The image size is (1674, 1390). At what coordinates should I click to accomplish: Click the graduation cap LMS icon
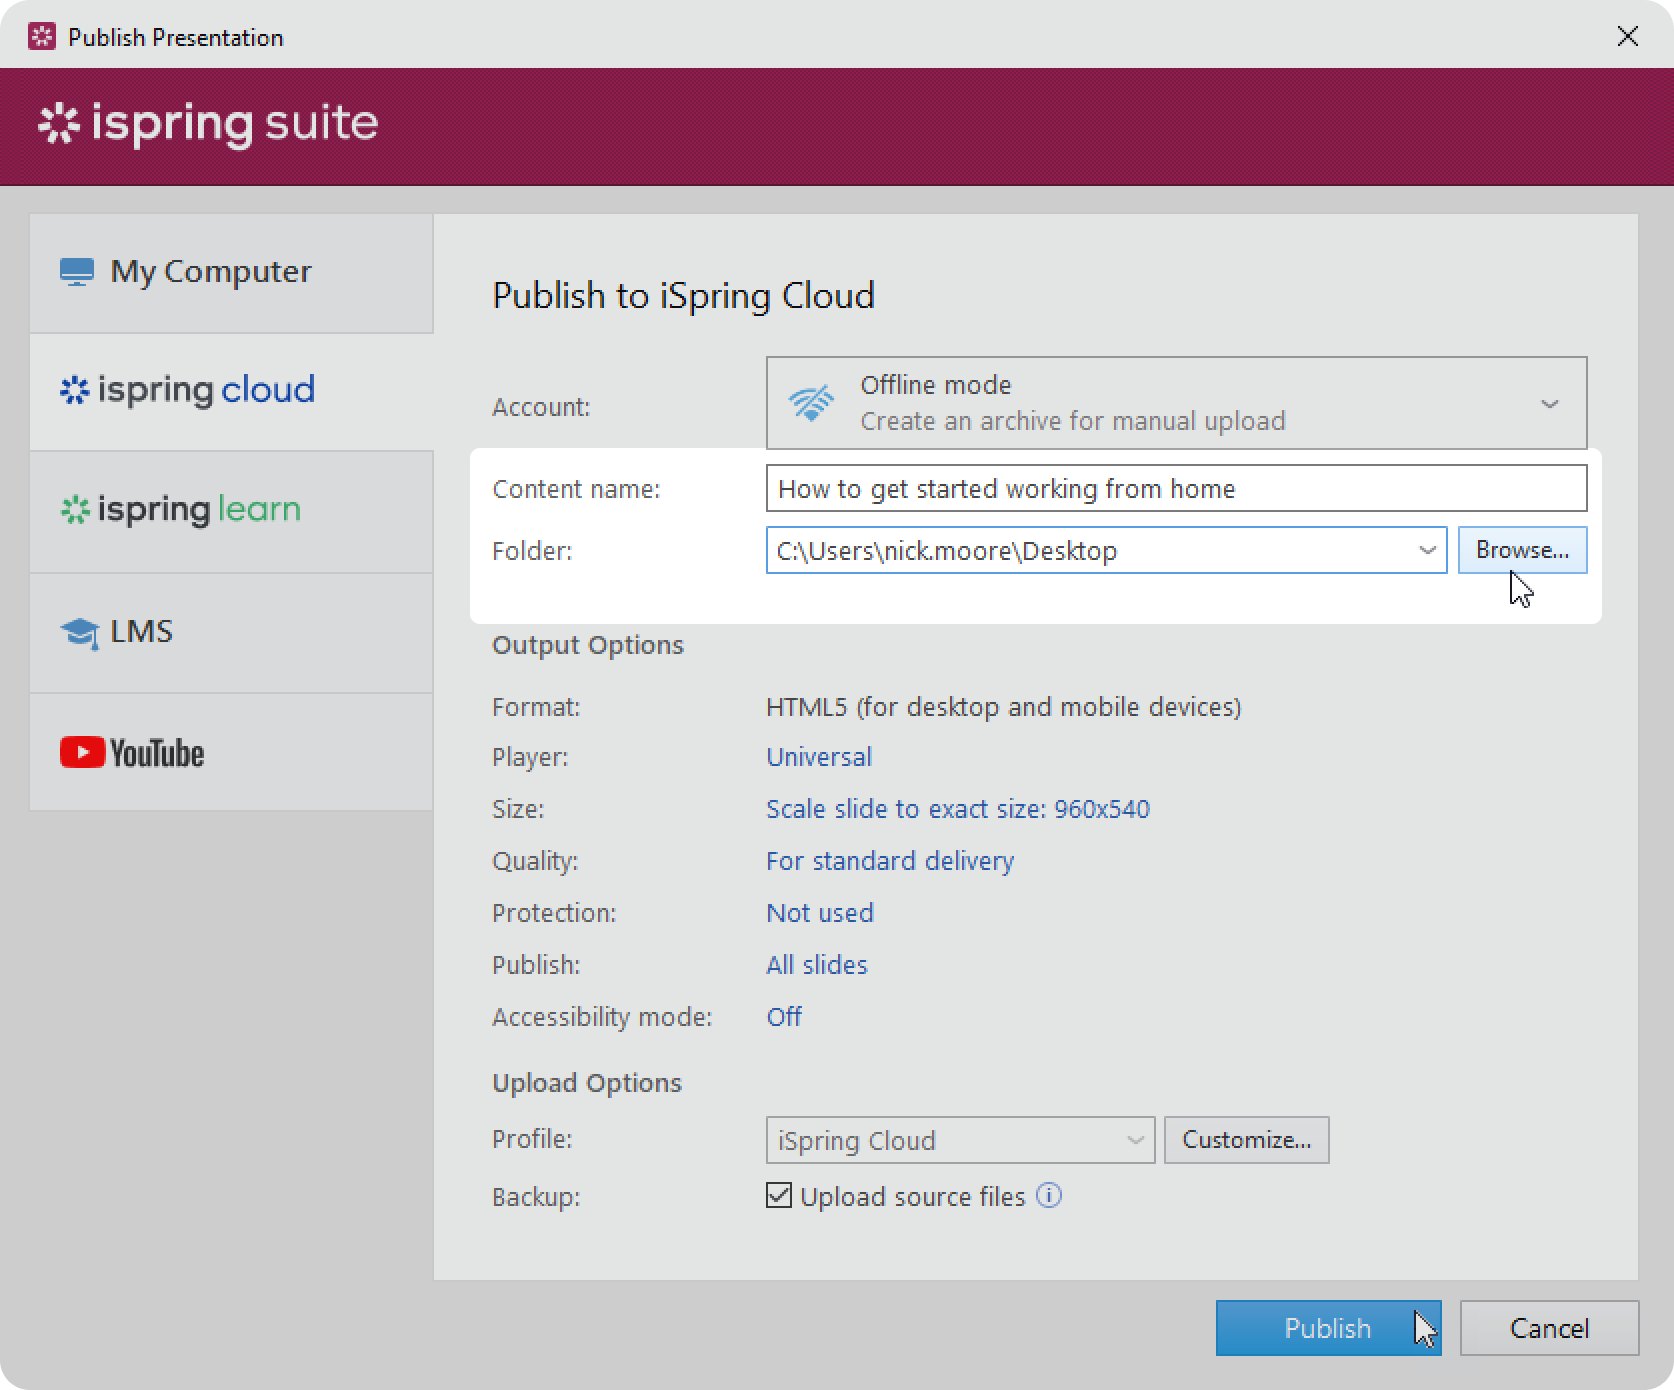click(x=80, y=632)
